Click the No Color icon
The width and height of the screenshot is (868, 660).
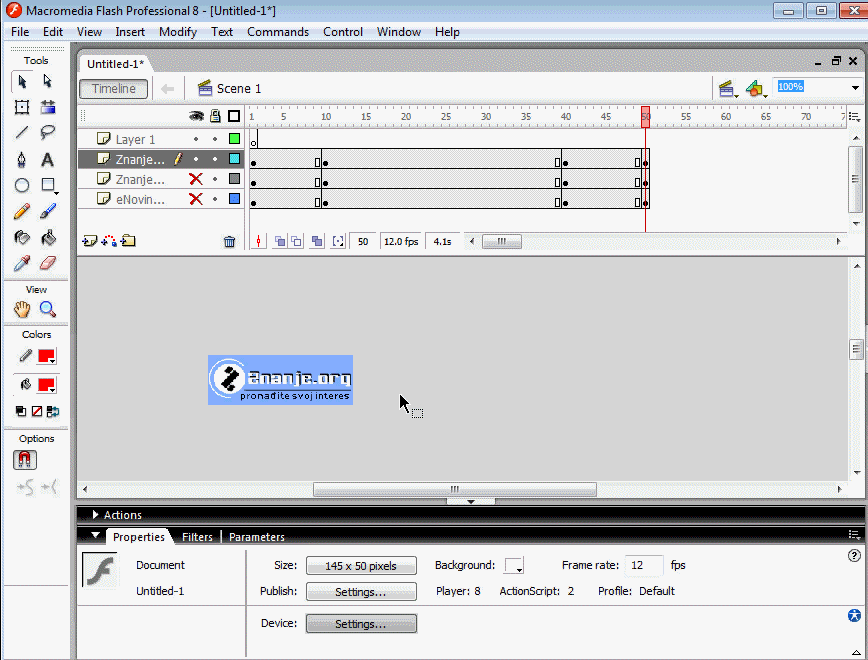(37, 411)
